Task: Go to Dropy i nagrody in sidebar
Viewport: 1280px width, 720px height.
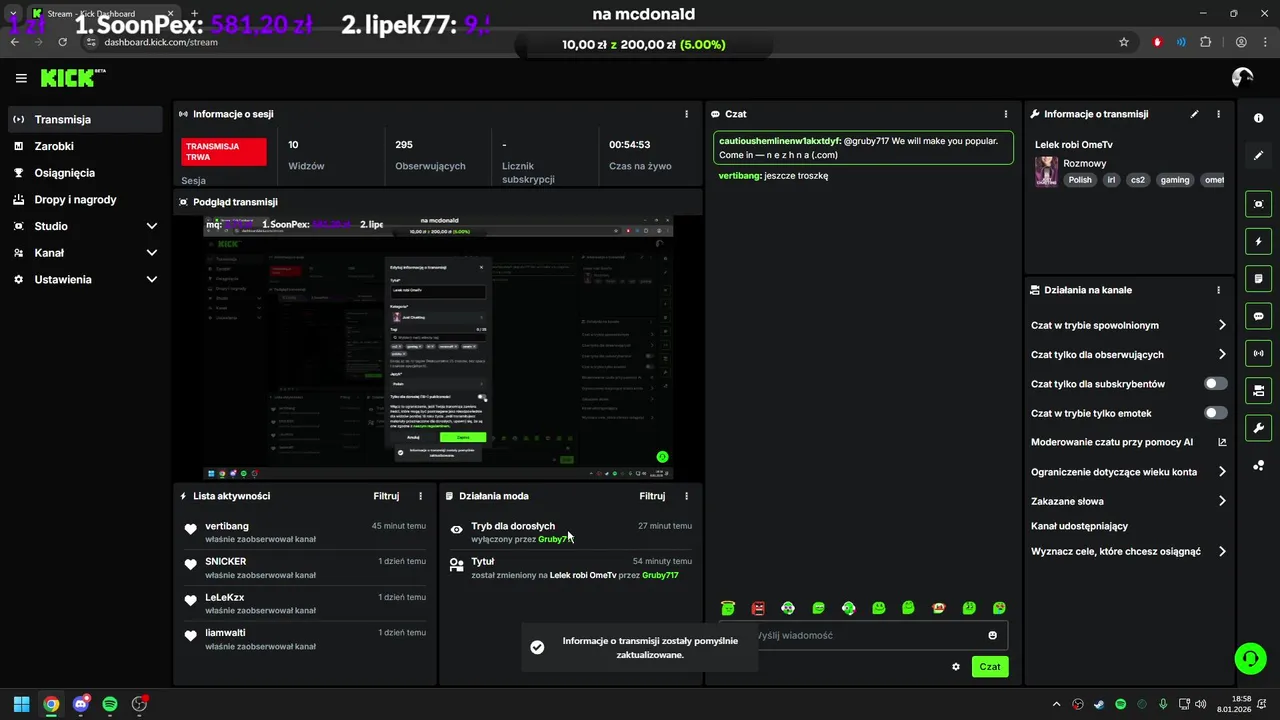Action: (x=85, y=199)
